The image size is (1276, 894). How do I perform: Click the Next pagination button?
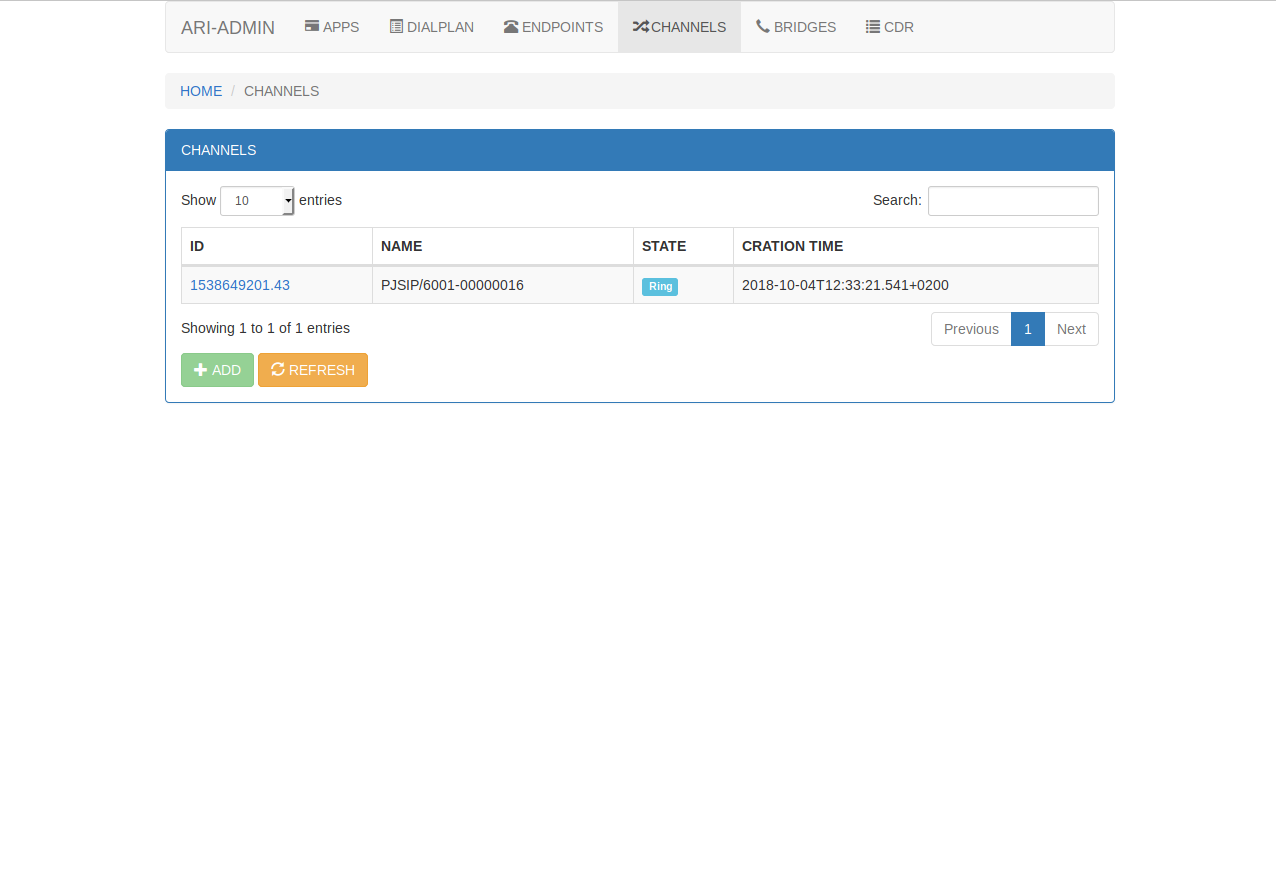point(1071,329)
